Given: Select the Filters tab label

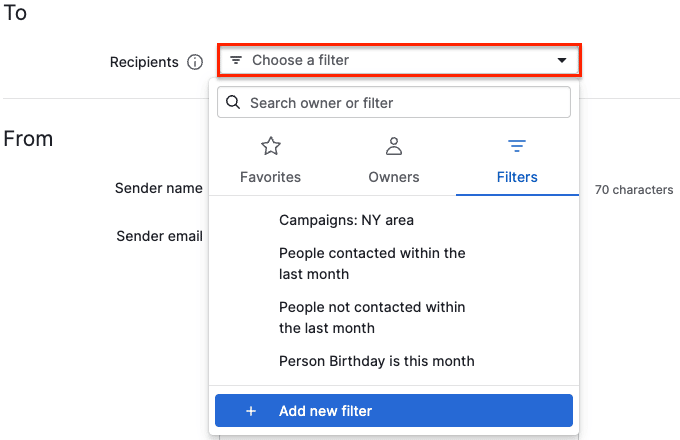Looking at the screenshot, I should [517, 177].
